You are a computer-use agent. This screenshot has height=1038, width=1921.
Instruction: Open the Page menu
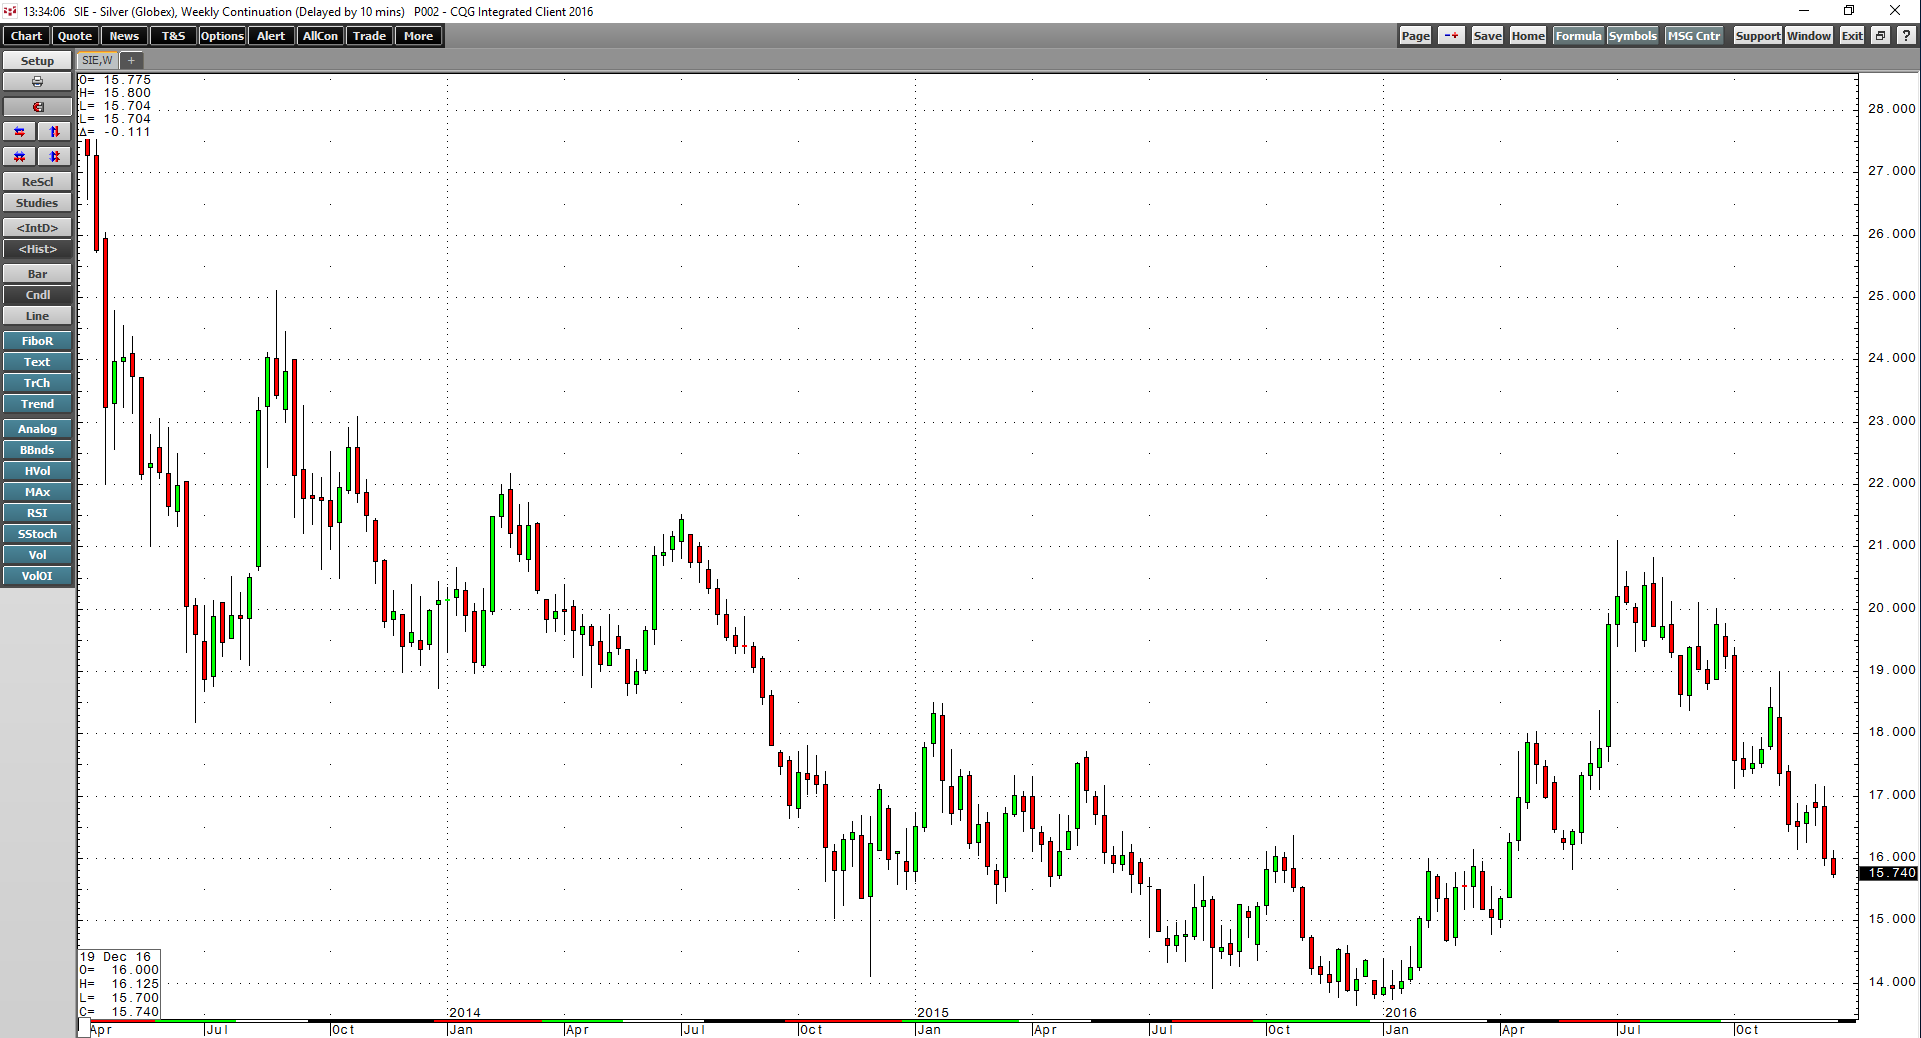[x=1415, y=36]
